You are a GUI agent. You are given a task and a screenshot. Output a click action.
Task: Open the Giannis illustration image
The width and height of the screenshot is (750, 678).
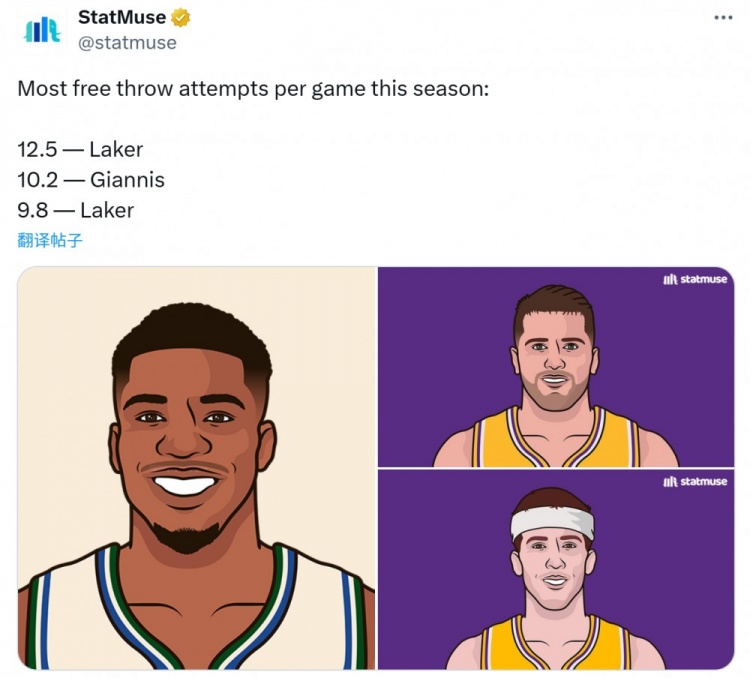(x=196, y=468)
